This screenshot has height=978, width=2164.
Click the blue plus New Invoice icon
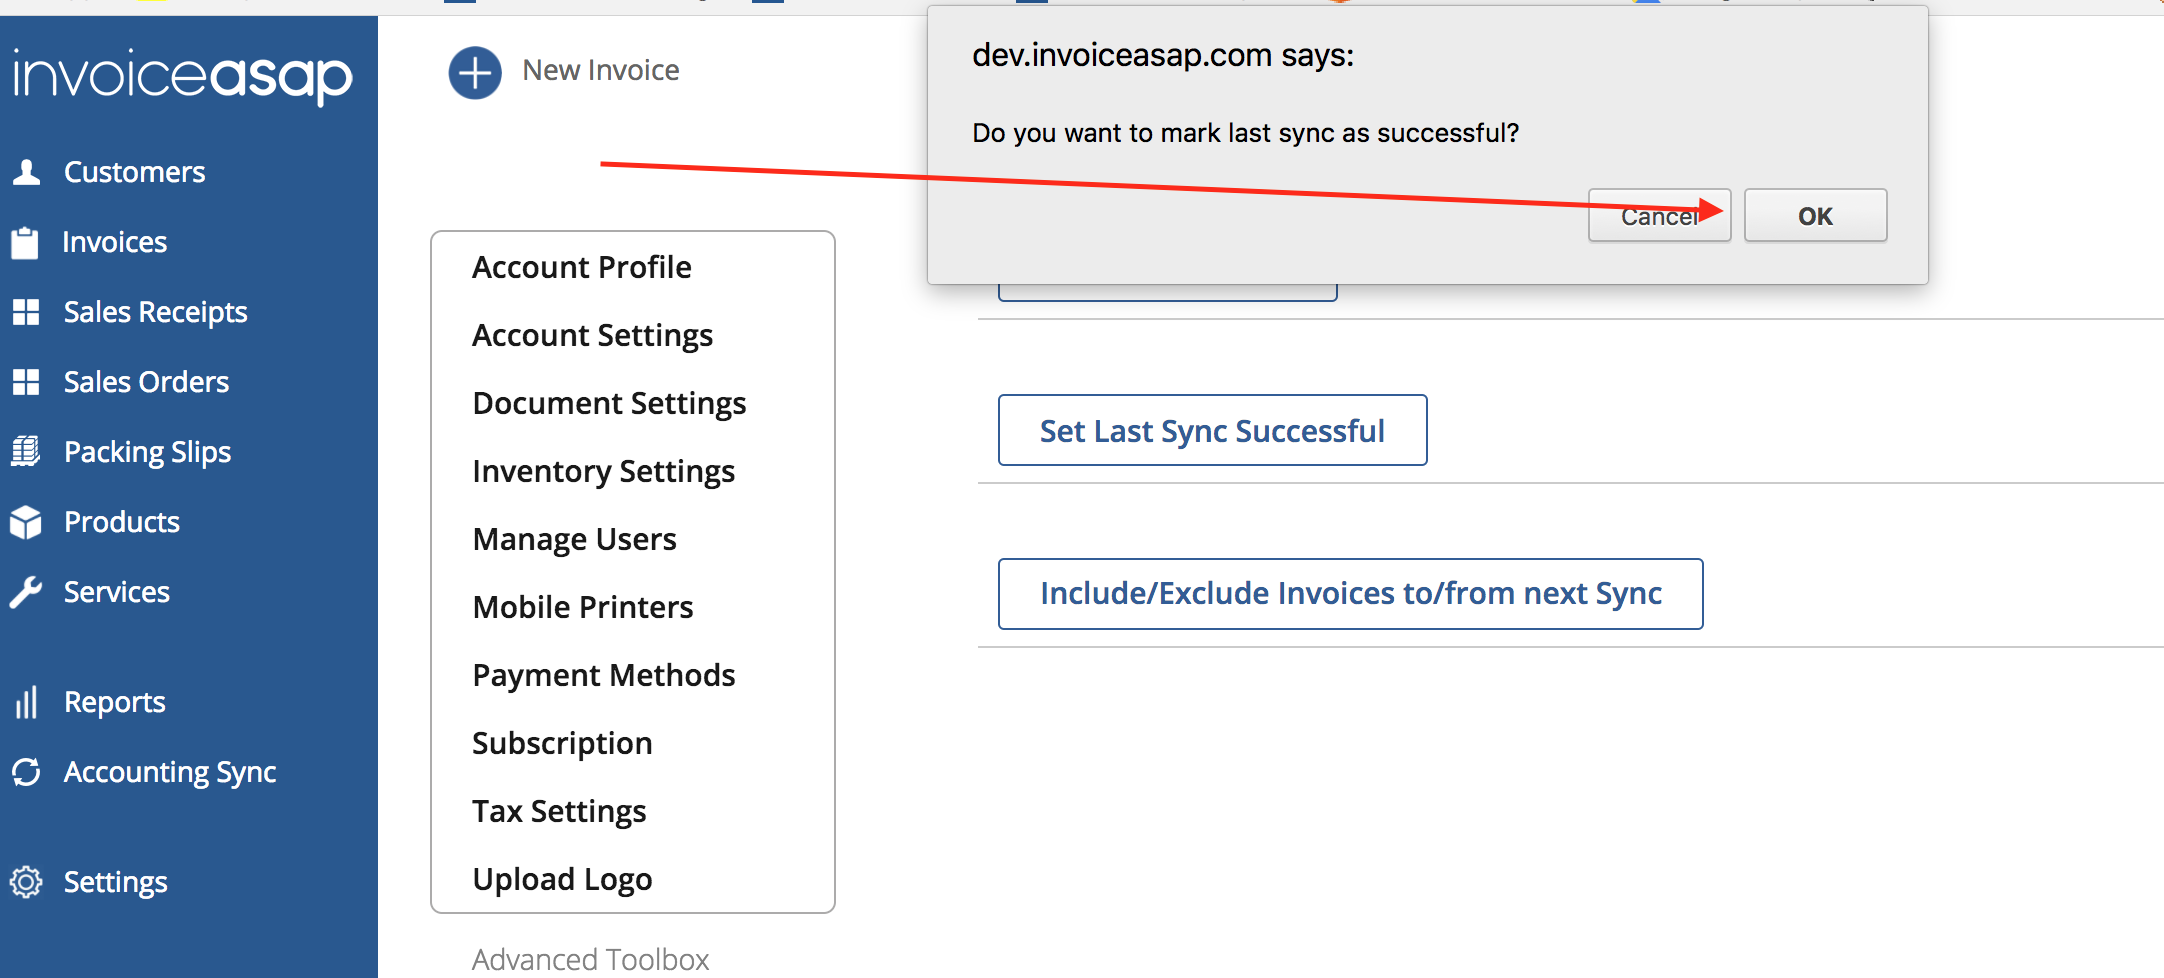point(475,73)
